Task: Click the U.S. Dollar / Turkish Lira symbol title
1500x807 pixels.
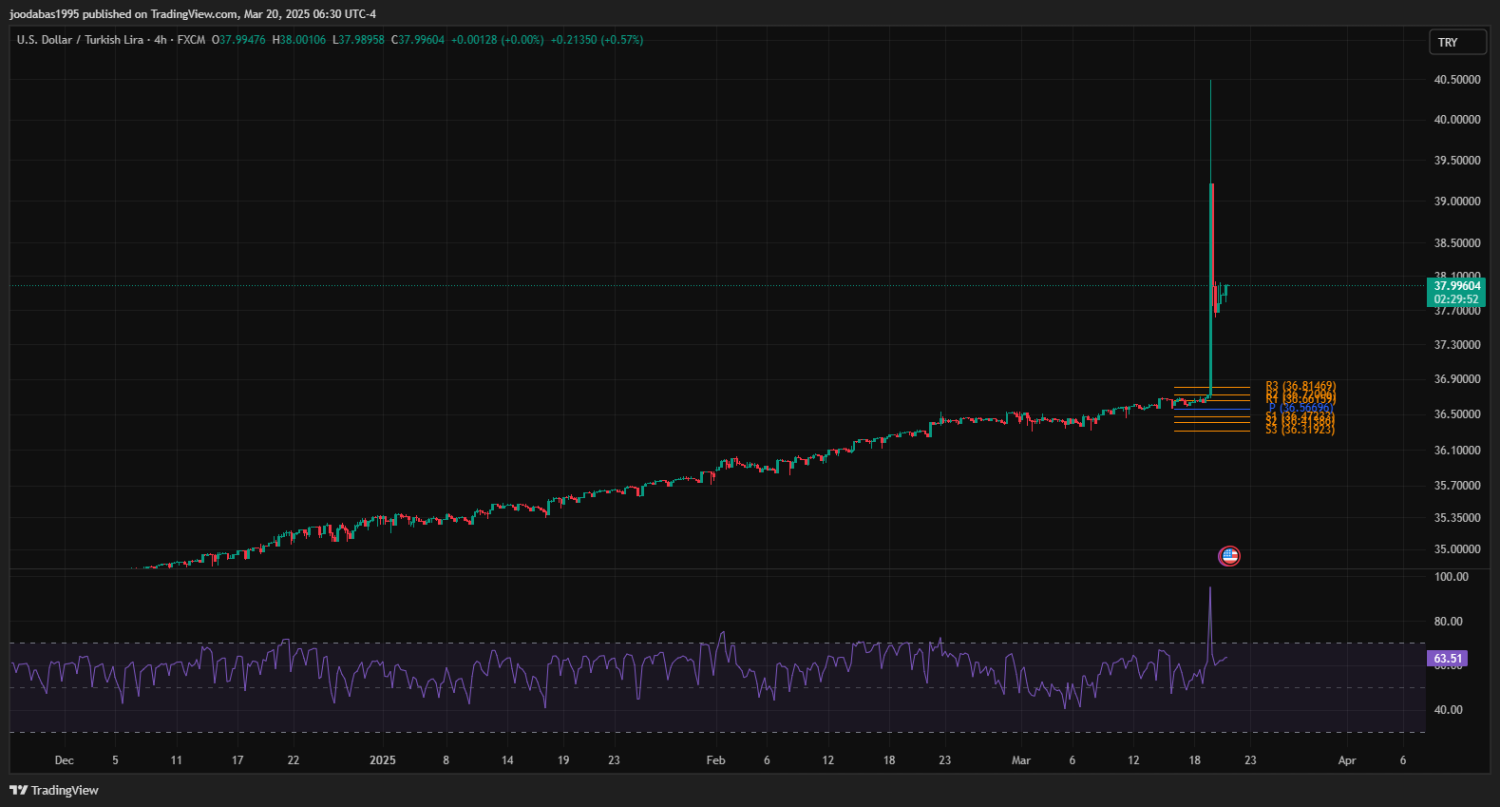Action: coord(75,40)
